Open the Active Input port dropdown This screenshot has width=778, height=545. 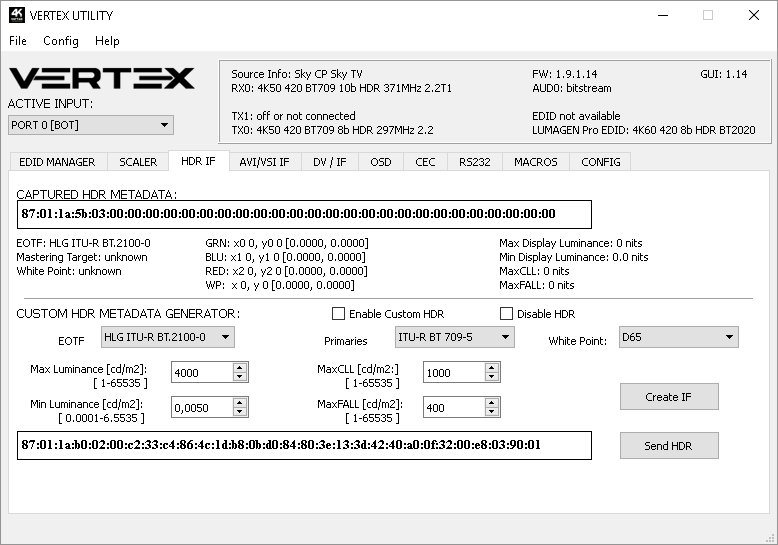(91, 125)
